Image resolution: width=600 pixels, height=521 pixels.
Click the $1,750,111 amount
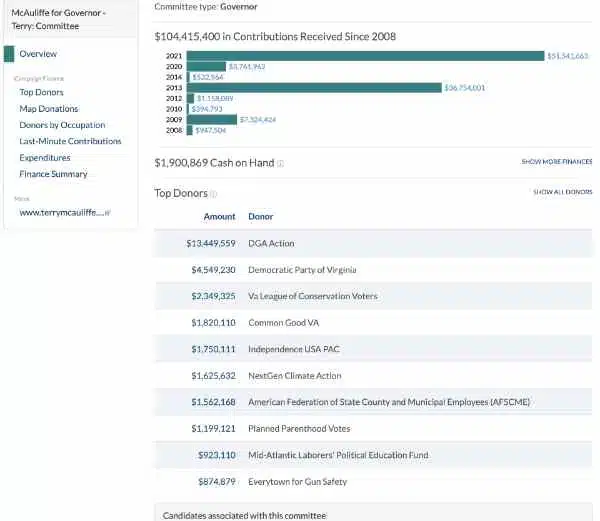214,349
